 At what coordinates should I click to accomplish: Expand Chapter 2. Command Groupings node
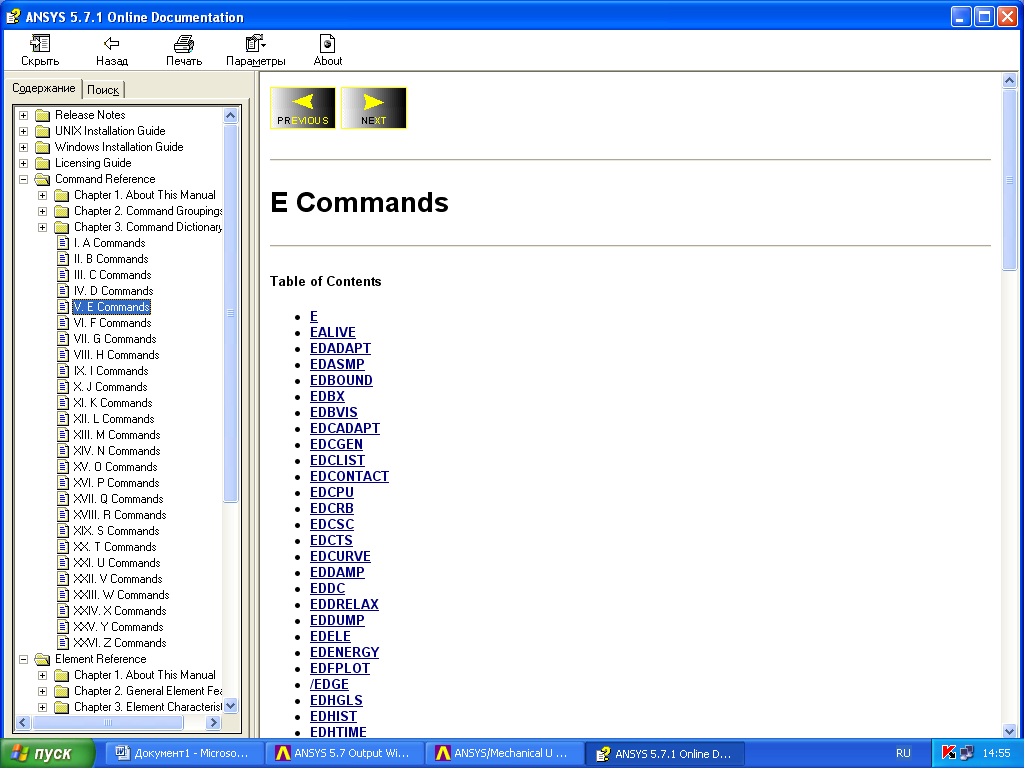42,211
